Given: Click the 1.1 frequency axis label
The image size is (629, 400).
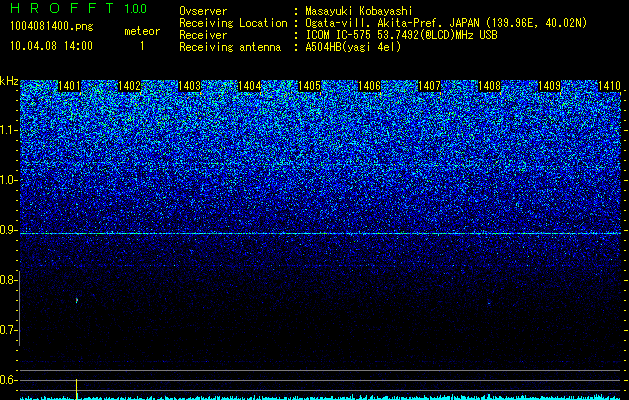Looking at the screenshot, I should (x=8, y=130).
